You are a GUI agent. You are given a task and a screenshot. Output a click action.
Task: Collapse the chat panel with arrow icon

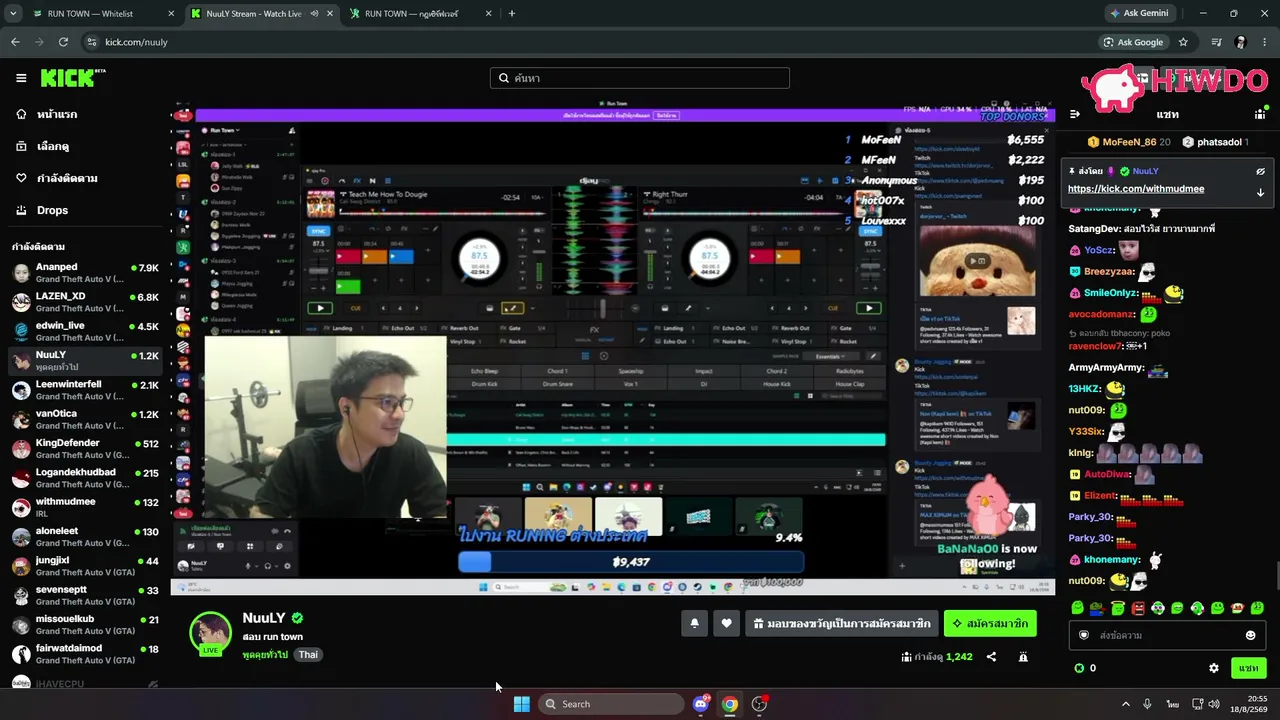1075,114
